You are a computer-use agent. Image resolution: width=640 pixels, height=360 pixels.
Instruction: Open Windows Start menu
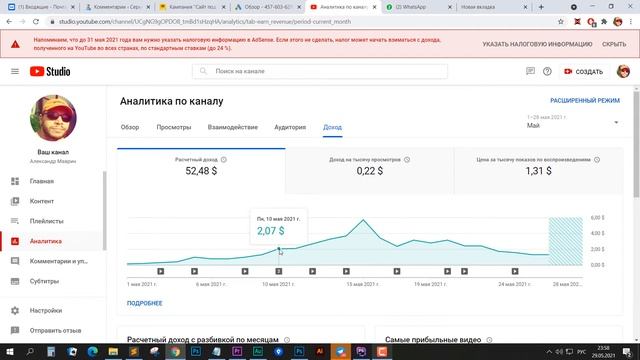(10, 351)
